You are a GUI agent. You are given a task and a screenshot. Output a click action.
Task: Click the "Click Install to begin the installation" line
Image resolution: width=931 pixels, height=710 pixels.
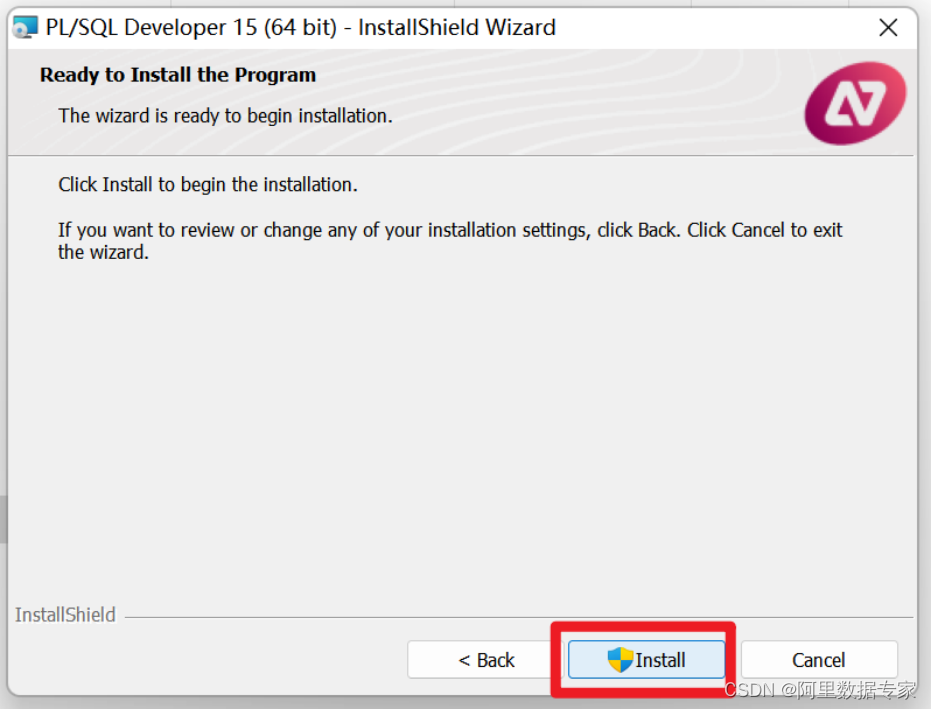pyautogui.click(x=208, y=185)
